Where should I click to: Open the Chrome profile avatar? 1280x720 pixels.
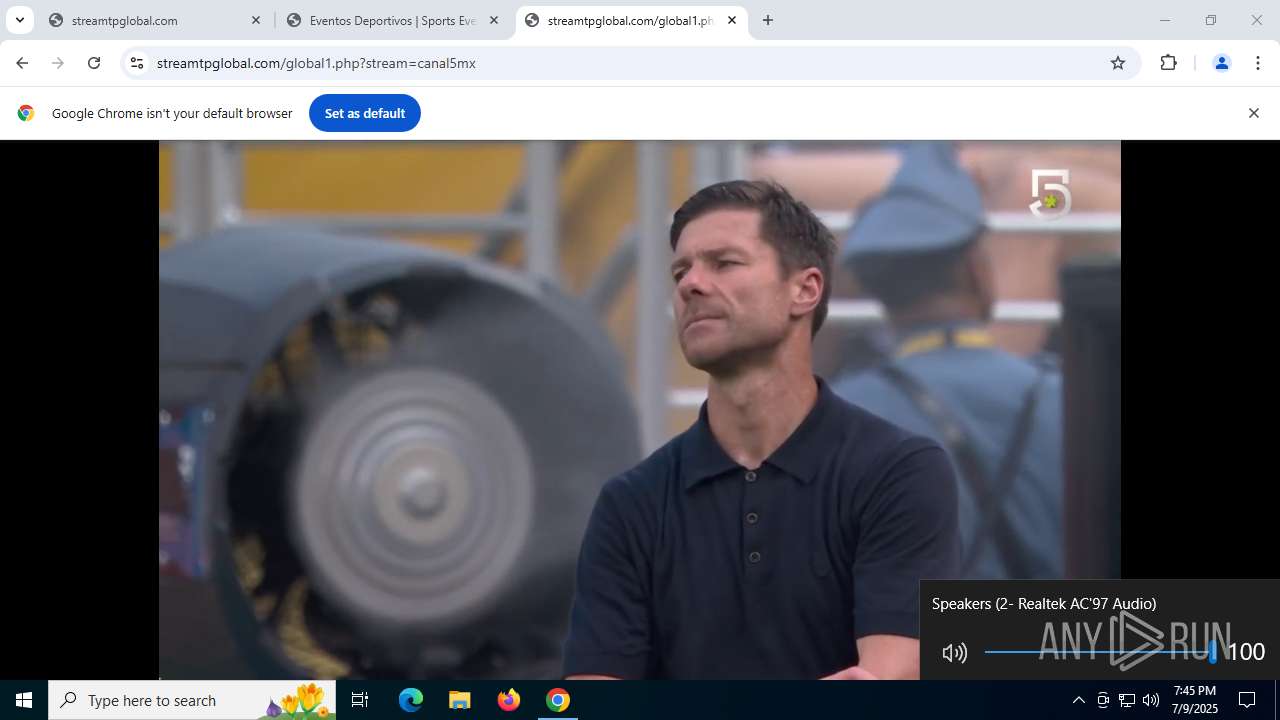tap(1221, 63)
